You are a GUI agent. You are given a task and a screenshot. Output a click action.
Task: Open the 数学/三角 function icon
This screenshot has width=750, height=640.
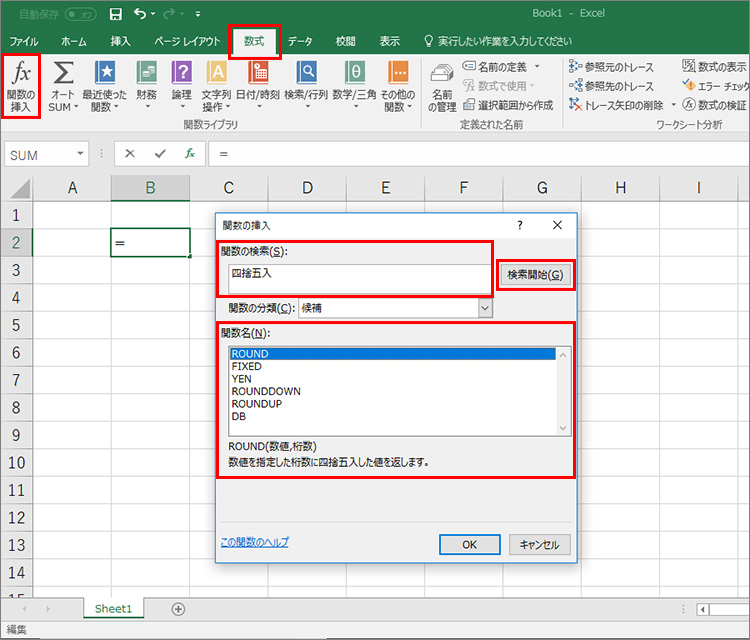click(x=354, y=86)
